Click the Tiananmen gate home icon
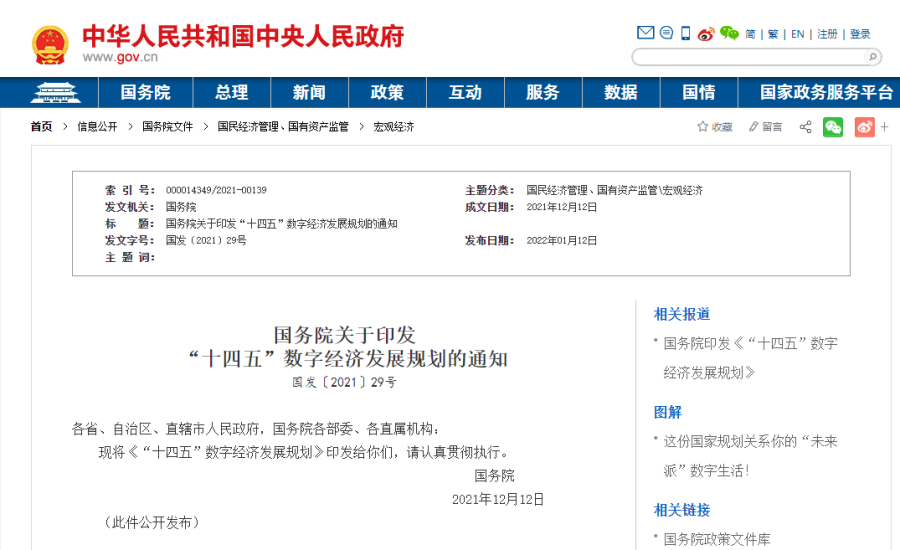Screen dimensions: 900x550 tap(53, 93)
